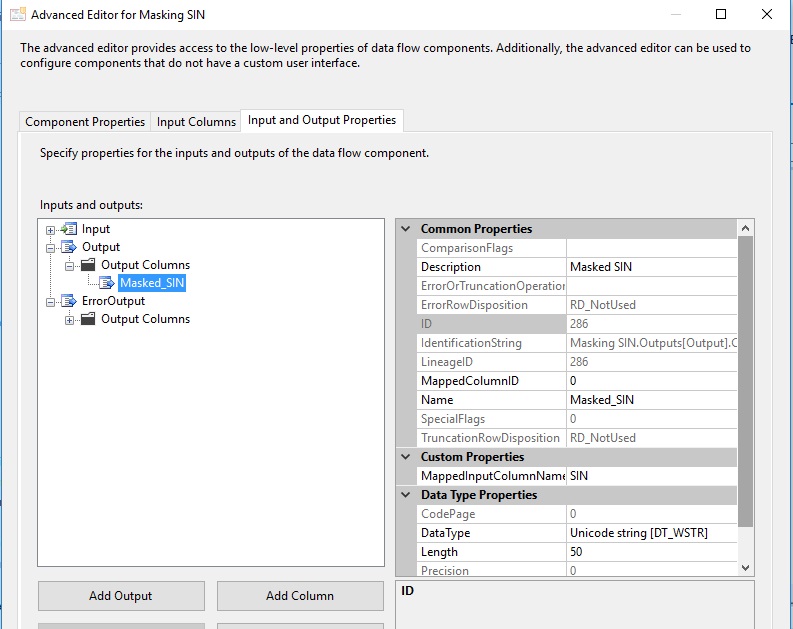Image resolution: width=793 pixels, height=629 pixels.
Task: Click the properties grid scrollbar thumb
Action: (x=745, y=382)
